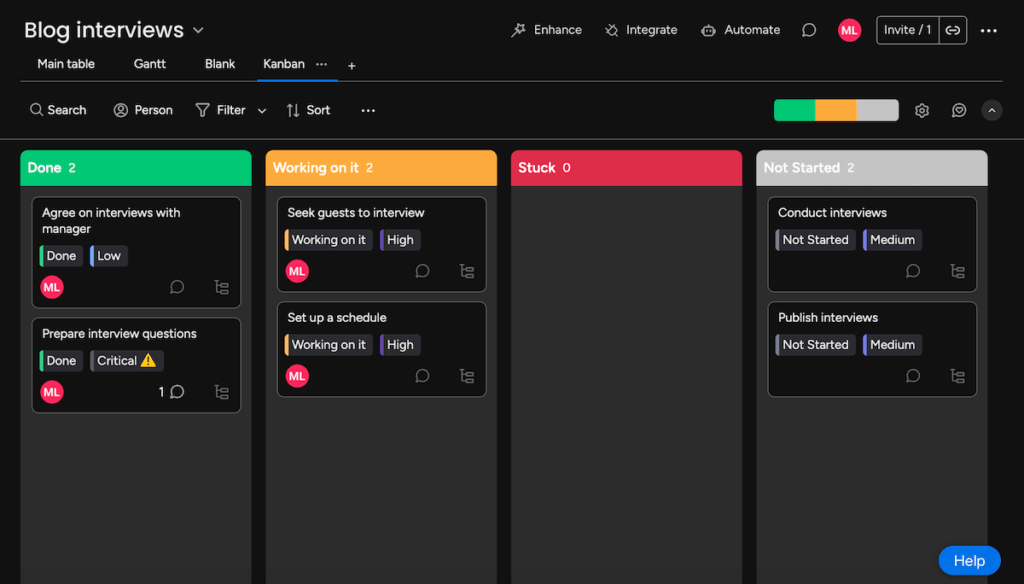Open the Blog interviews board name dropdown
This screenshot has height=584, width=1024.
click(x=196, y=30)
